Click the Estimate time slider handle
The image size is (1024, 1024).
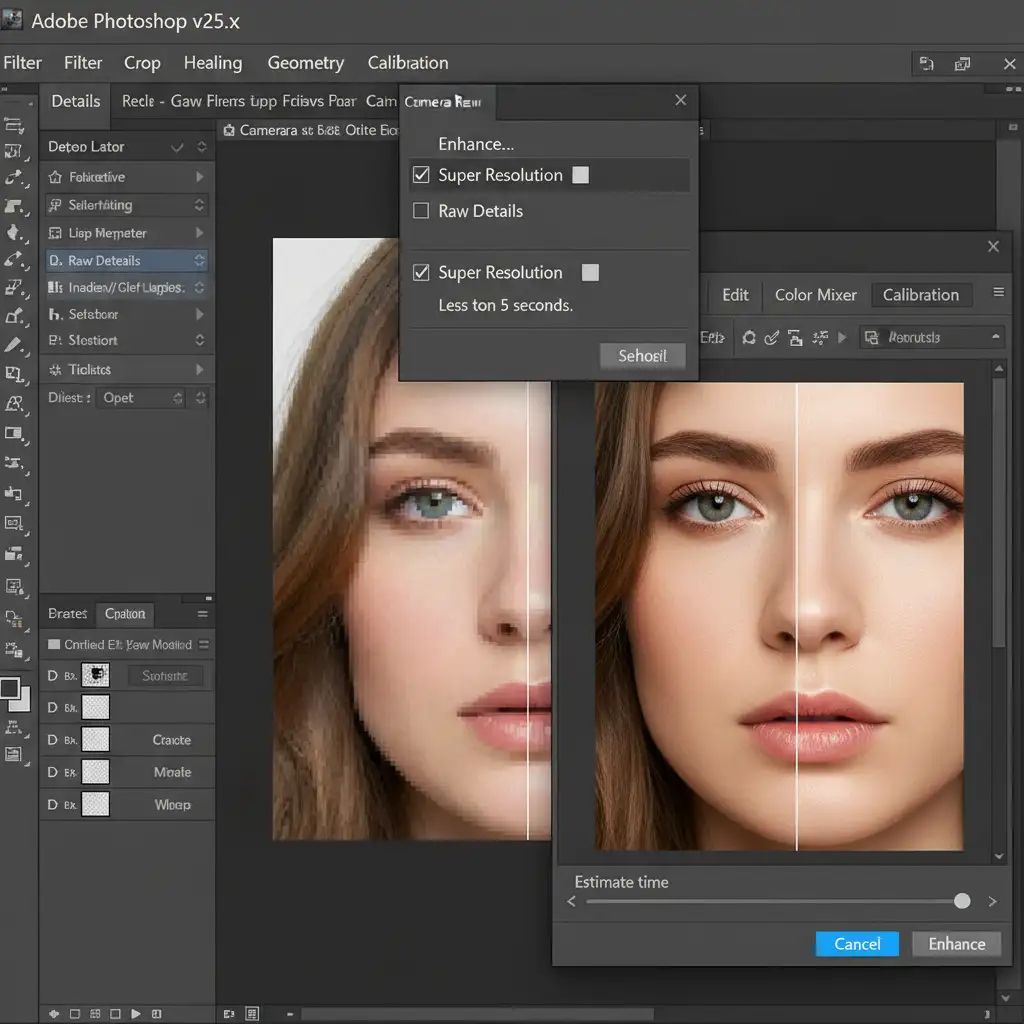(962, 901)
